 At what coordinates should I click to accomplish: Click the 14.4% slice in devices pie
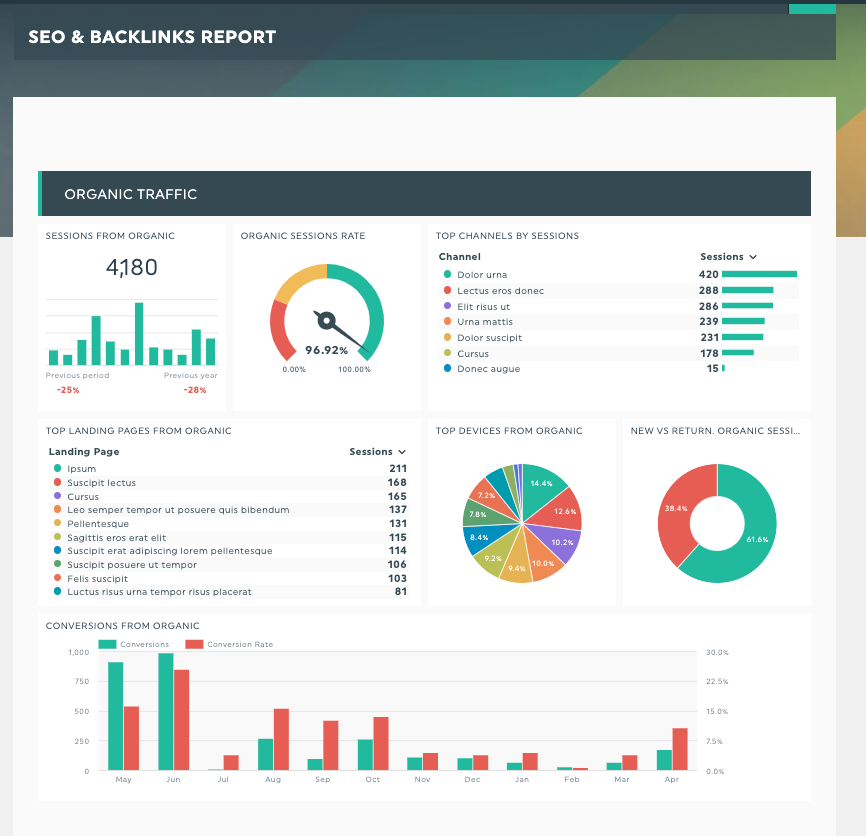click(541, 483)
